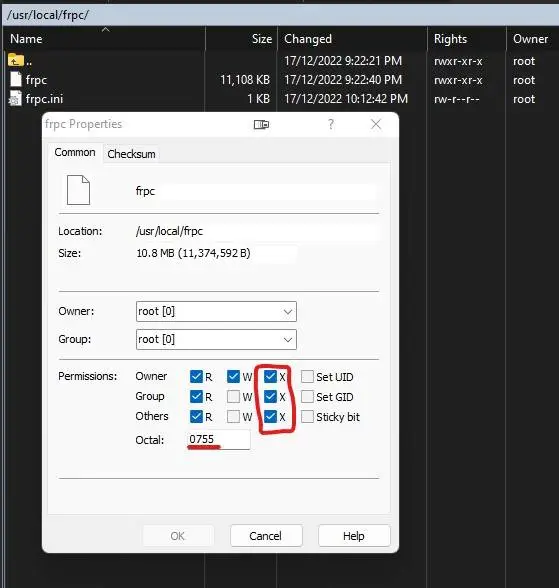Toggle Others read permission checkbox
The height and width of the screenshot is (588, 559).
point(196,416)
